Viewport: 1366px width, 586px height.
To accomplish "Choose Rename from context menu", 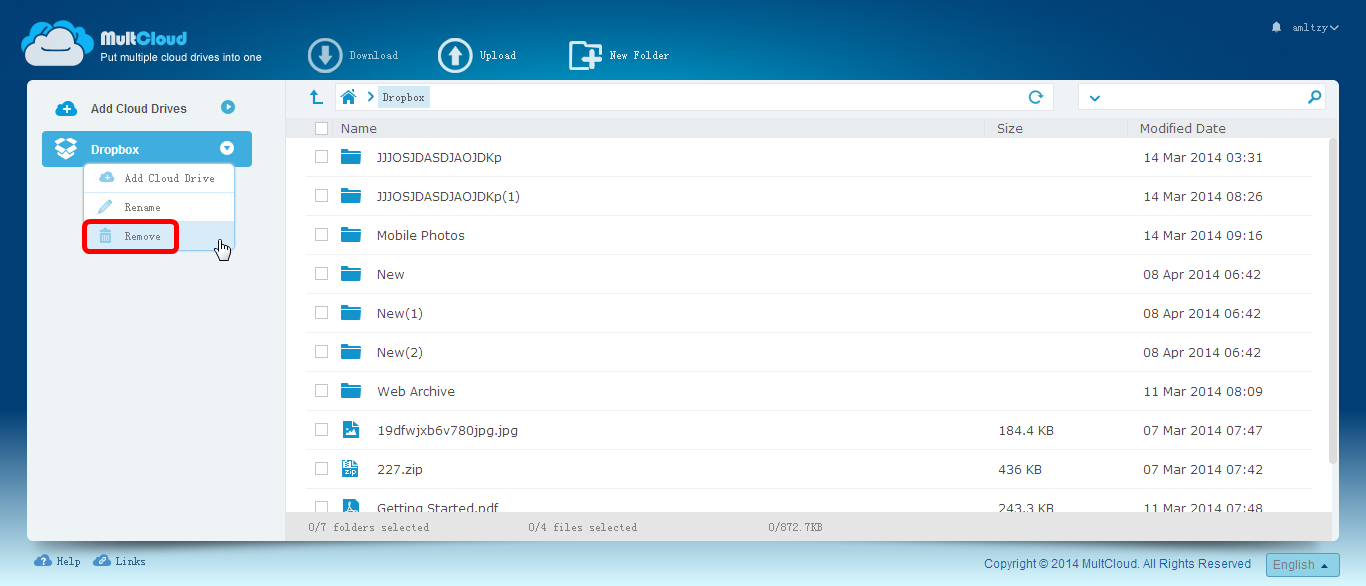I will (159, 207).
